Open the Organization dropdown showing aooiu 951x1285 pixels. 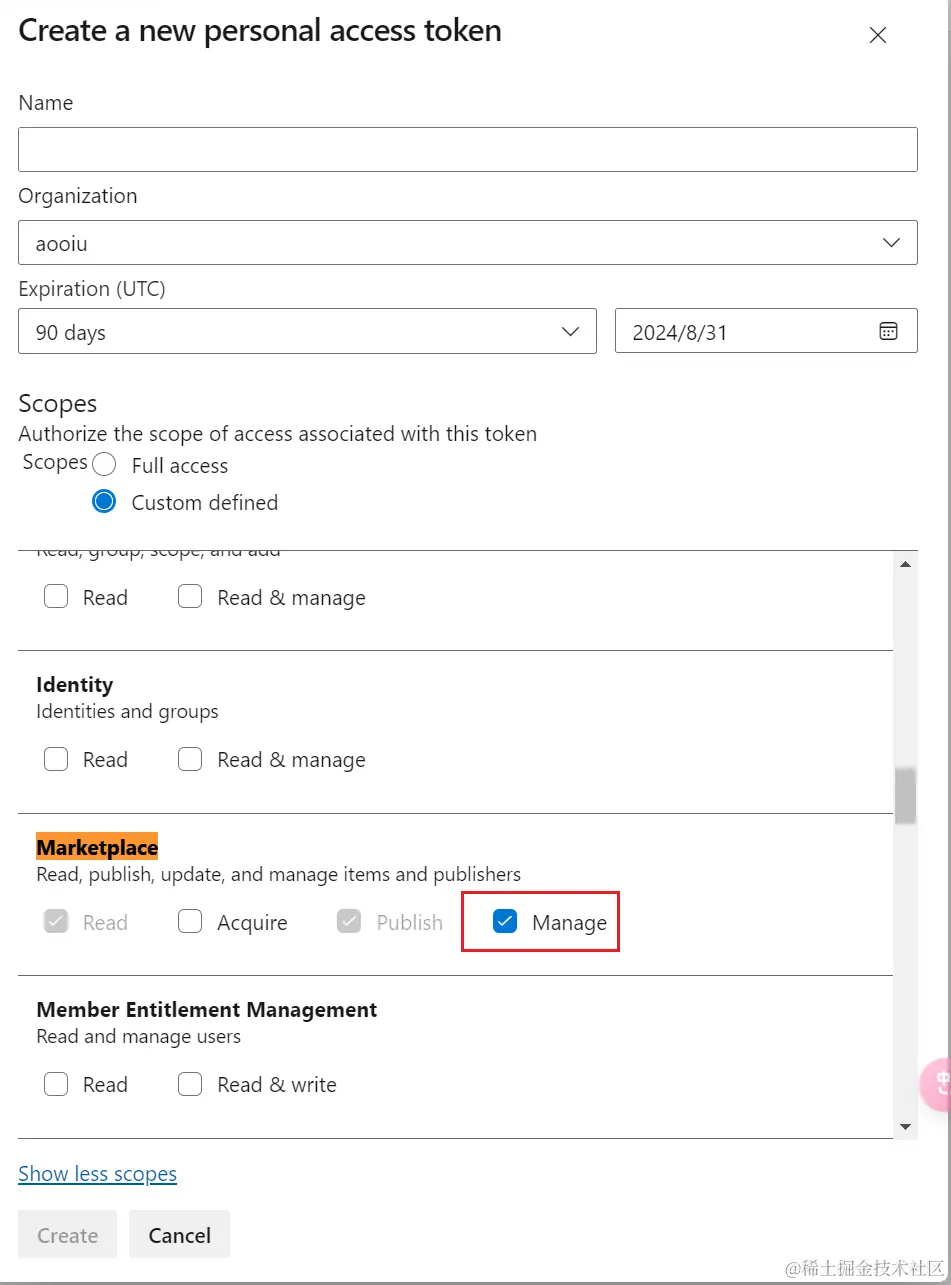[x=468, y=243]
